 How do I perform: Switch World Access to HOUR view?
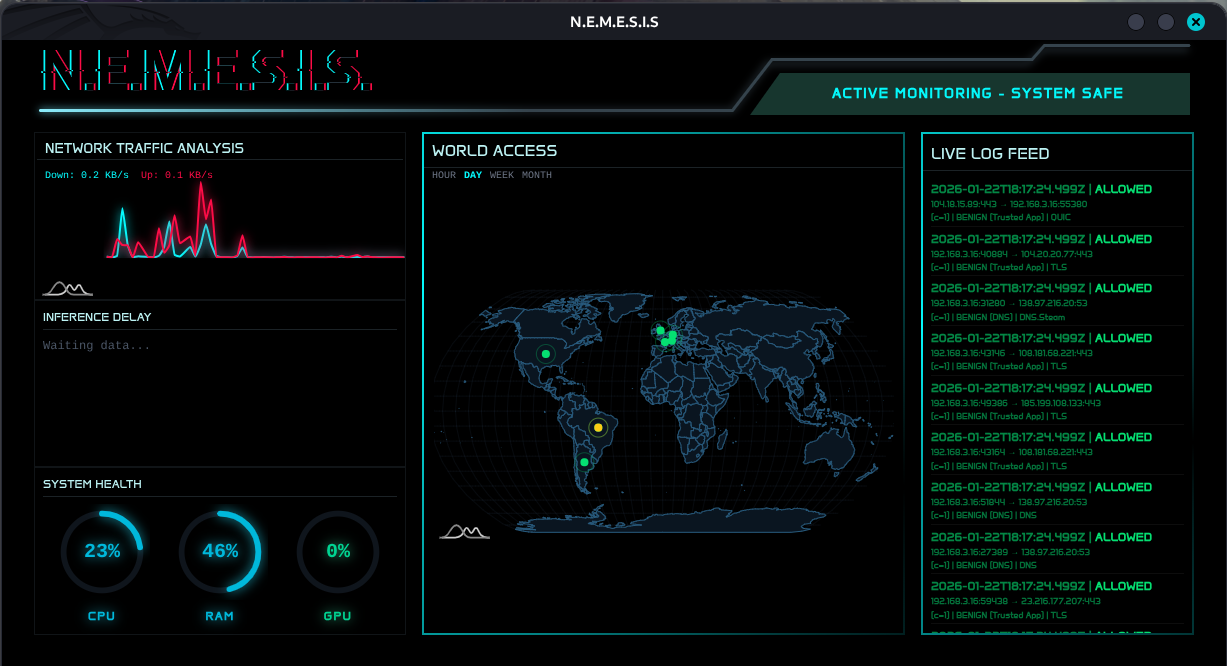pyautogui.click(x=444, y=175)
